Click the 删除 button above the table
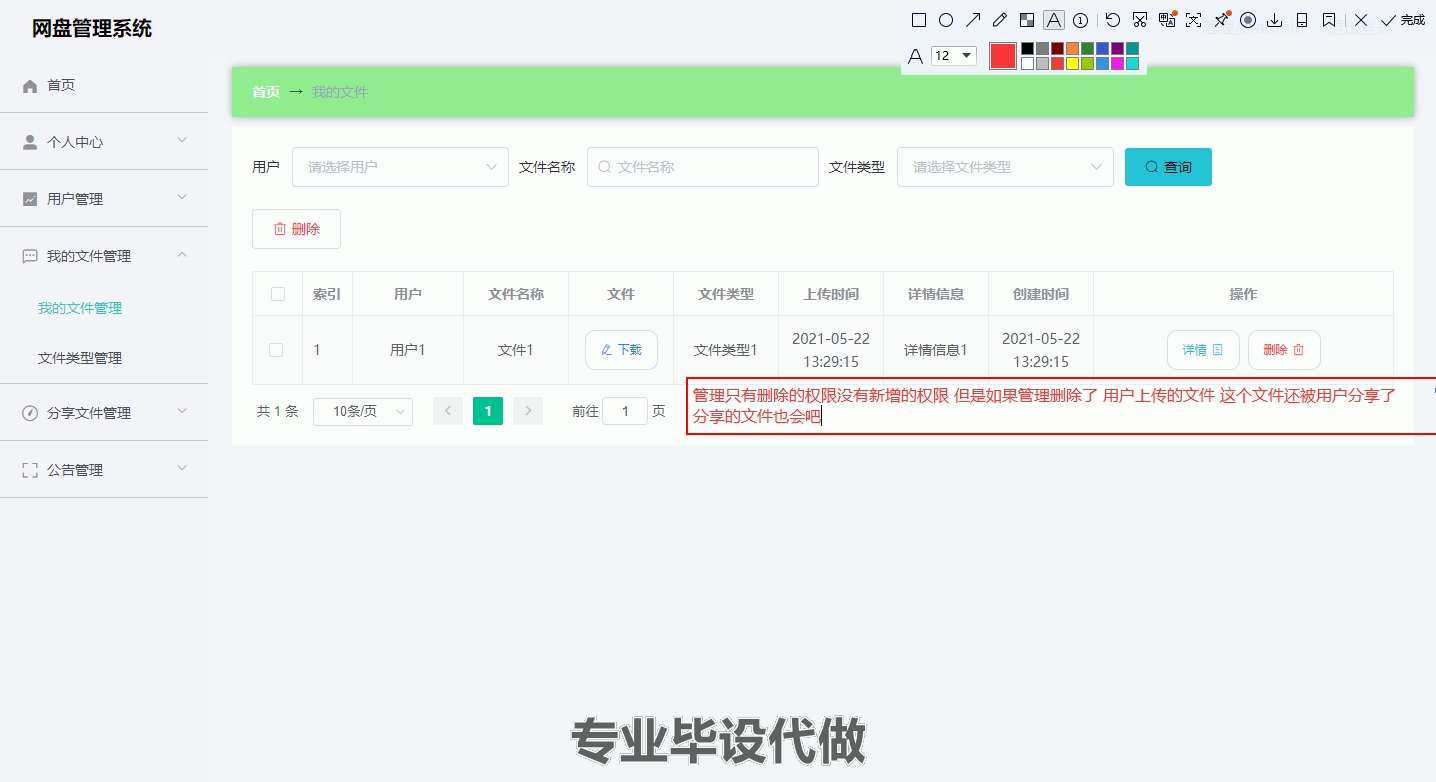 point(296,229)
